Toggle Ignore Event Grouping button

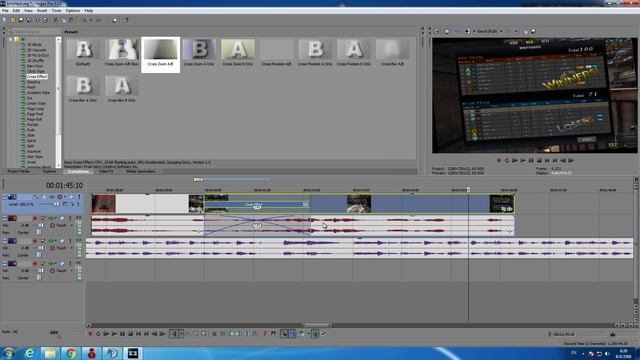click(323, 334)
